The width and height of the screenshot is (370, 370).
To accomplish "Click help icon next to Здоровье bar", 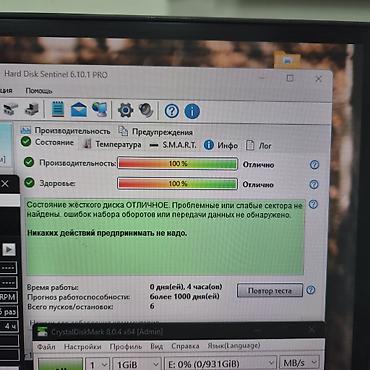I will click(x=314, y=184).
